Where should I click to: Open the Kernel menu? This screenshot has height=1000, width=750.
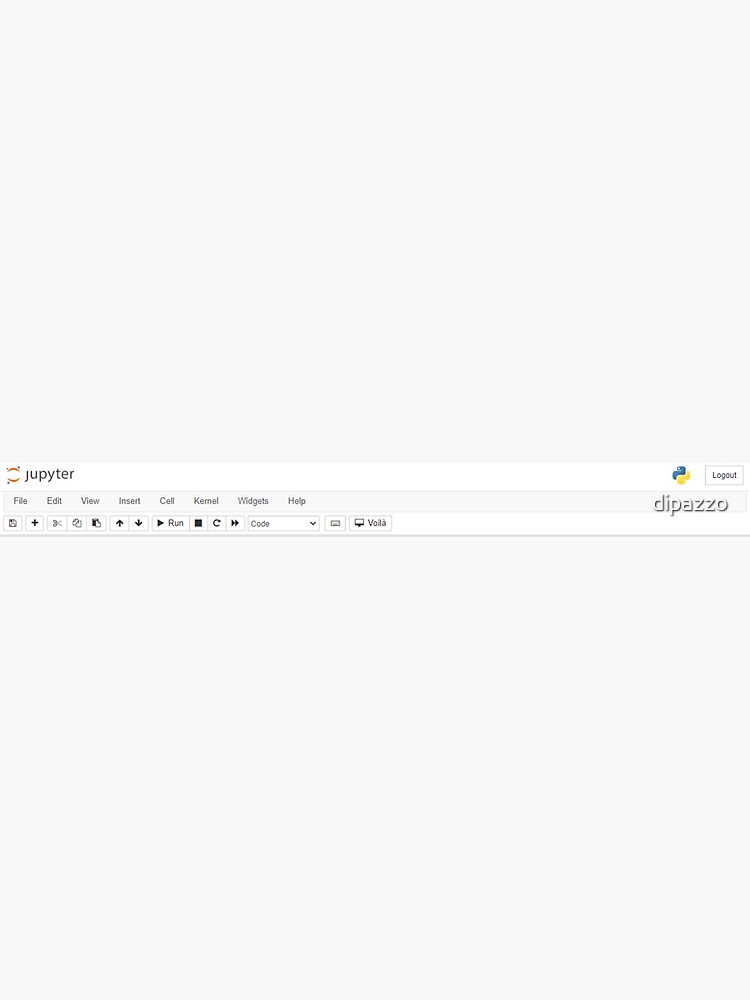pos(206,501)
